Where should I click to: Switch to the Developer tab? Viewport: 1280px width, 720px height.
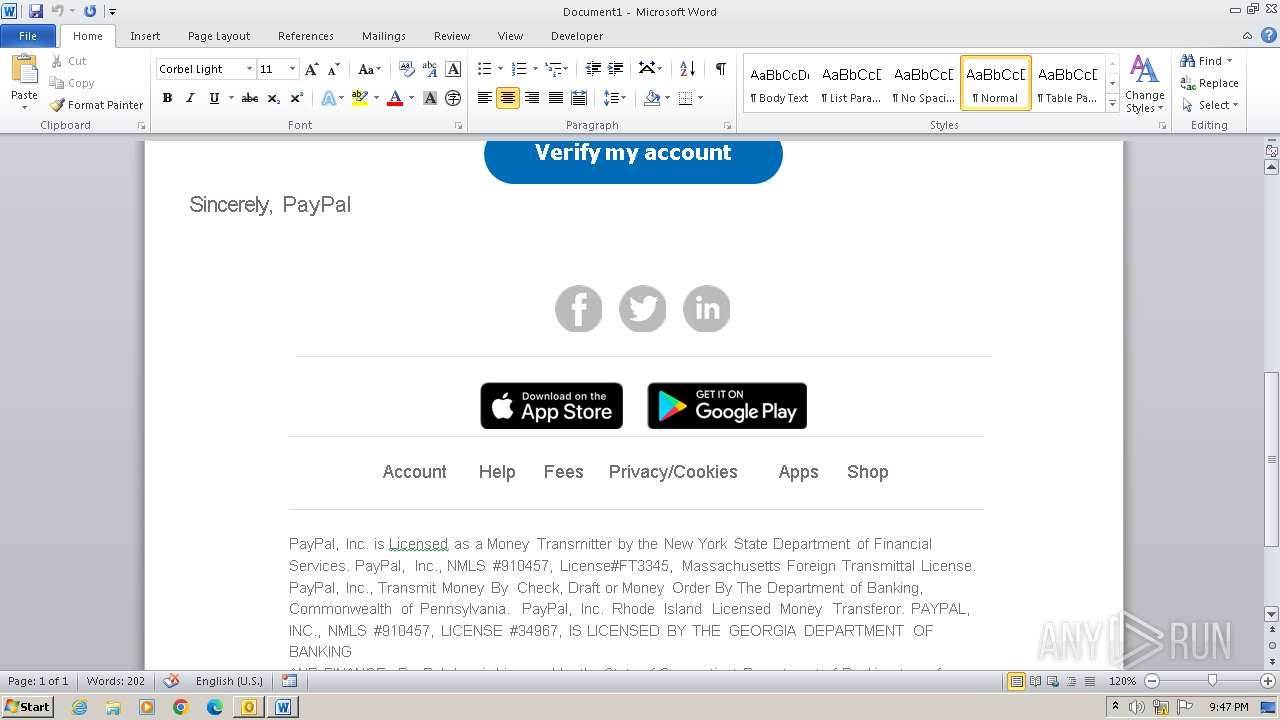click(x=577, y=36)
